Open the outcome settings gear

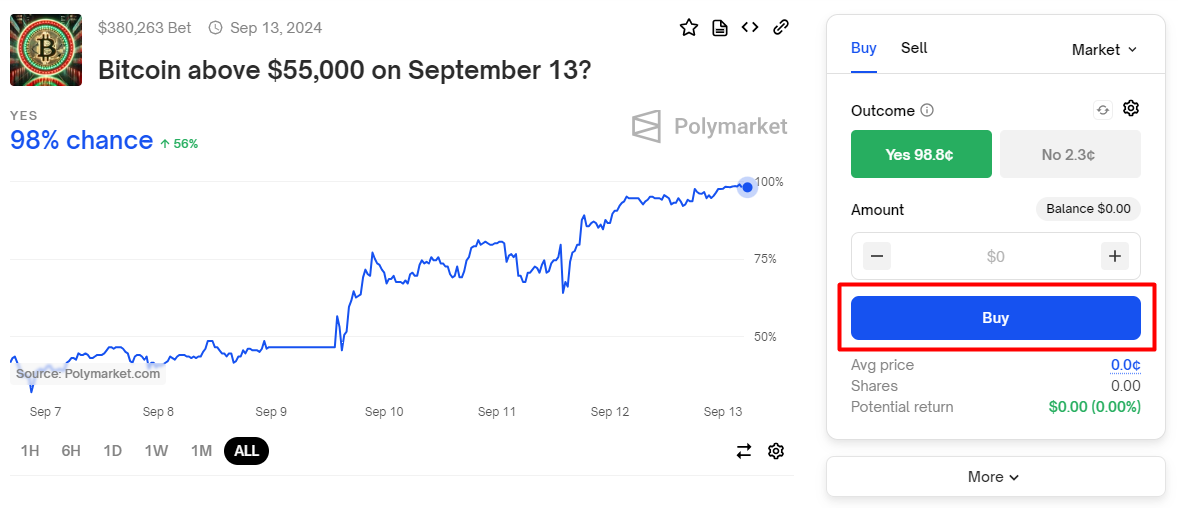click(1131, 109)
